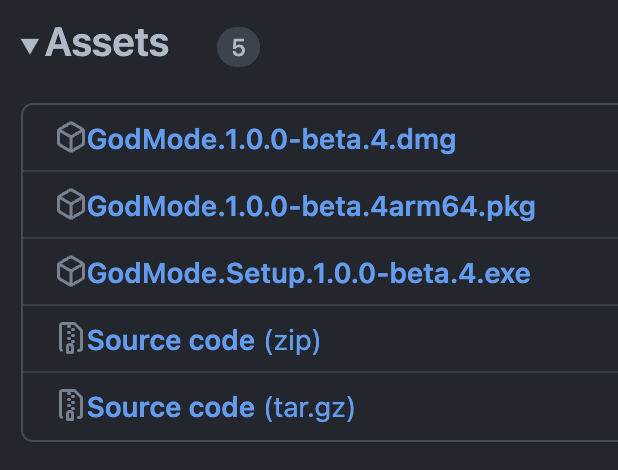Select the package icon for GodMode.Setup exe

71,271
